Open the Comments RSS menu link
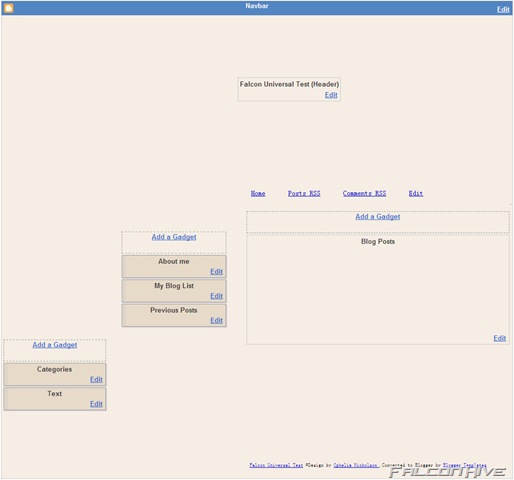The height and width of the screenshot is (480, 514). [x=364, y=193]
